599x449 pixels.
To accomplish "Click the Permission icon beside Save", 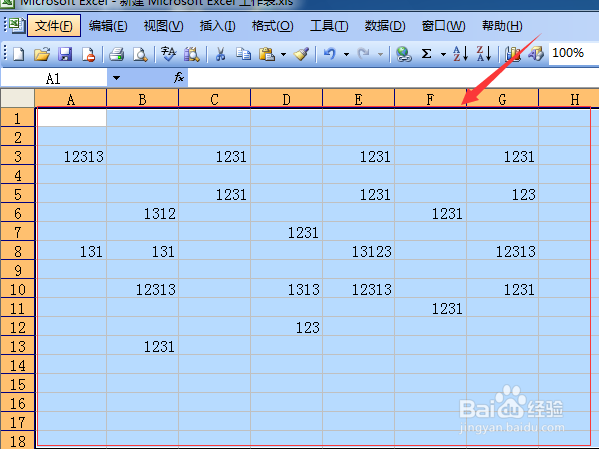I will click(88, 54).
